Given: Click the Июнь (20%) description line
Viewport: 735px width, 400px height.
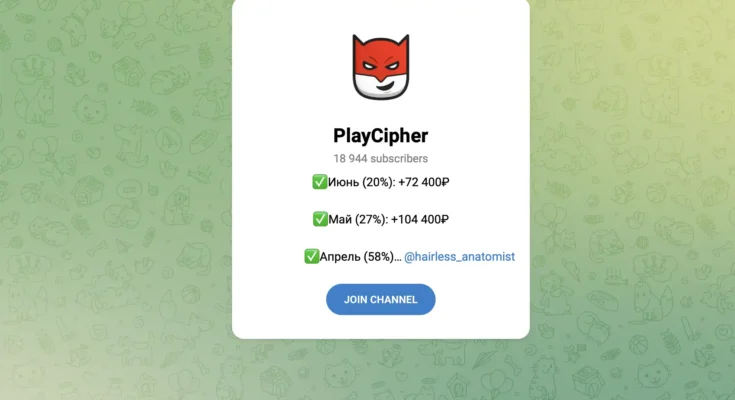Looking at the screenshot, I should 381,182.
